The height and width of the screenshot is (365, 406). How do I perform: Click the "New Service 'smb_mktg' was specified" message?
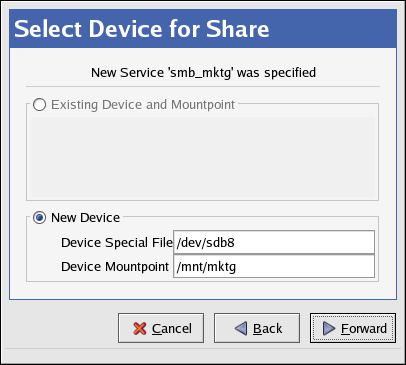[203, 73]
